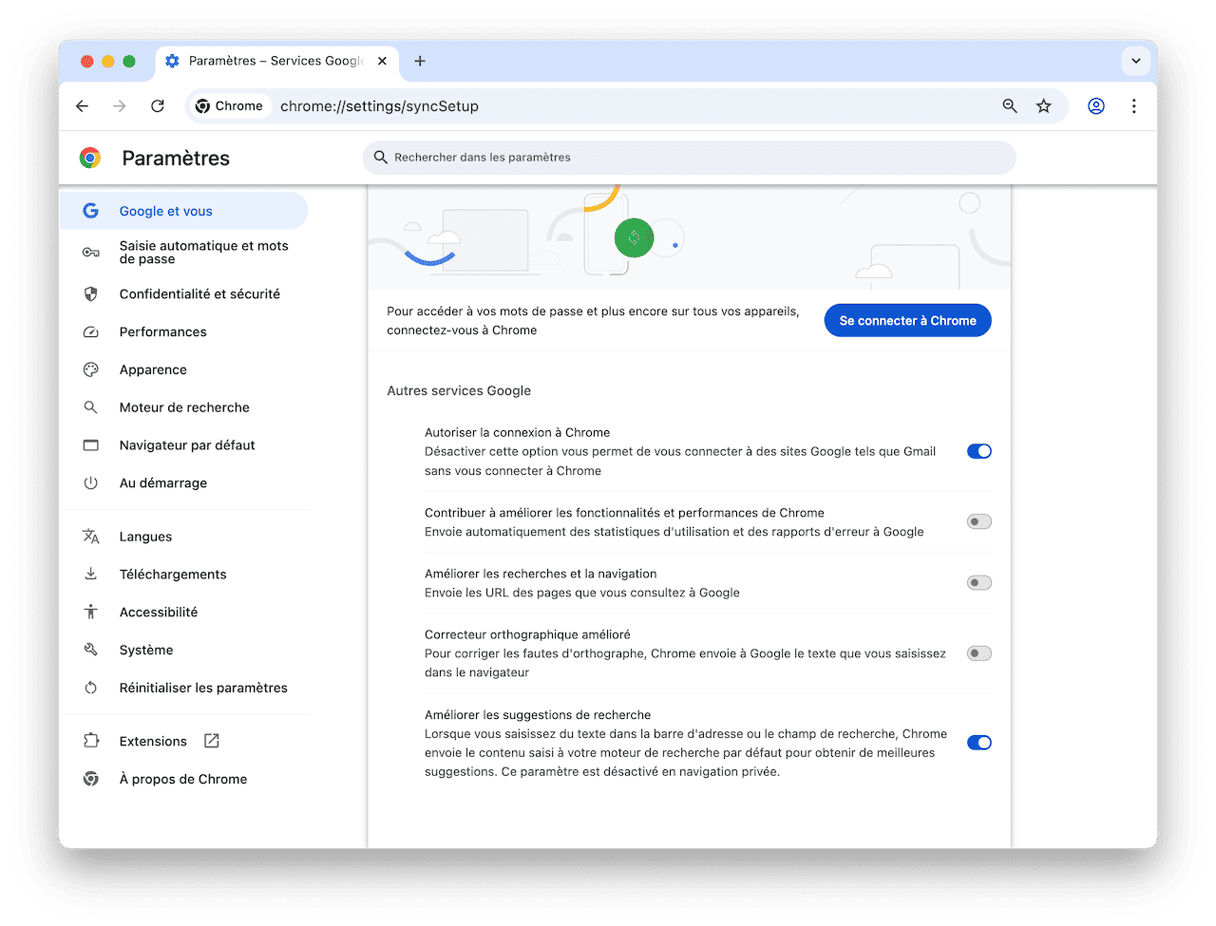
Task: Expand the tab search dropdown arrow
Action: click(x=1135, y=61)
